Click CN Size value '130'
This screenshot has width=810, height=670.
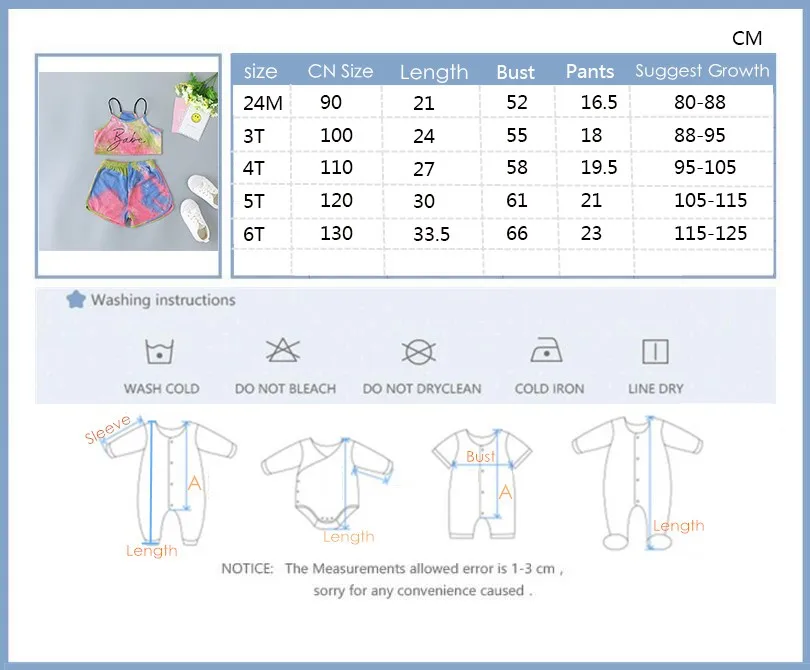(x=336, y=233)
